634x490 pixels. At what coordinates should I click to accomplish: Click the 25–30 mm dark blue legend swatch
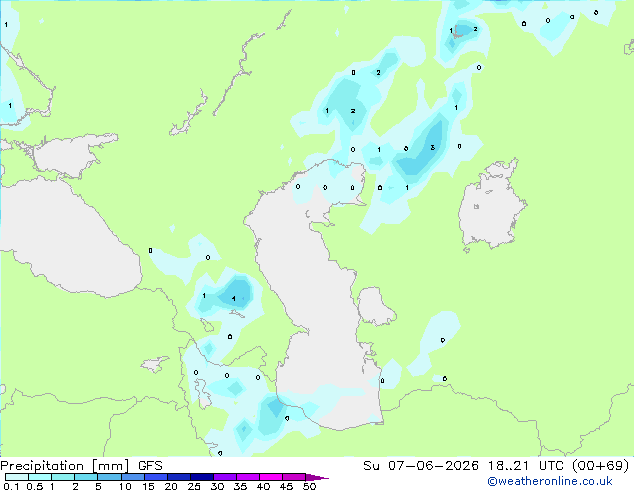[201, 477]
